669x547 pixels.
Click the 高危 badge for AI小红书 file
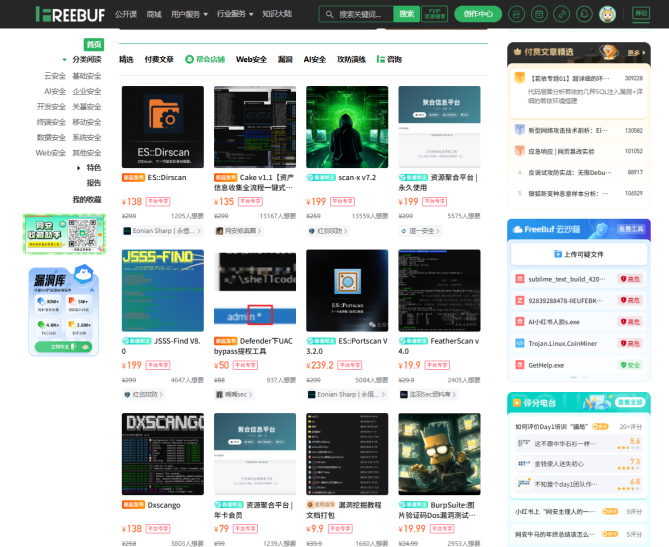pyautogui.click(x=630, y=322)
